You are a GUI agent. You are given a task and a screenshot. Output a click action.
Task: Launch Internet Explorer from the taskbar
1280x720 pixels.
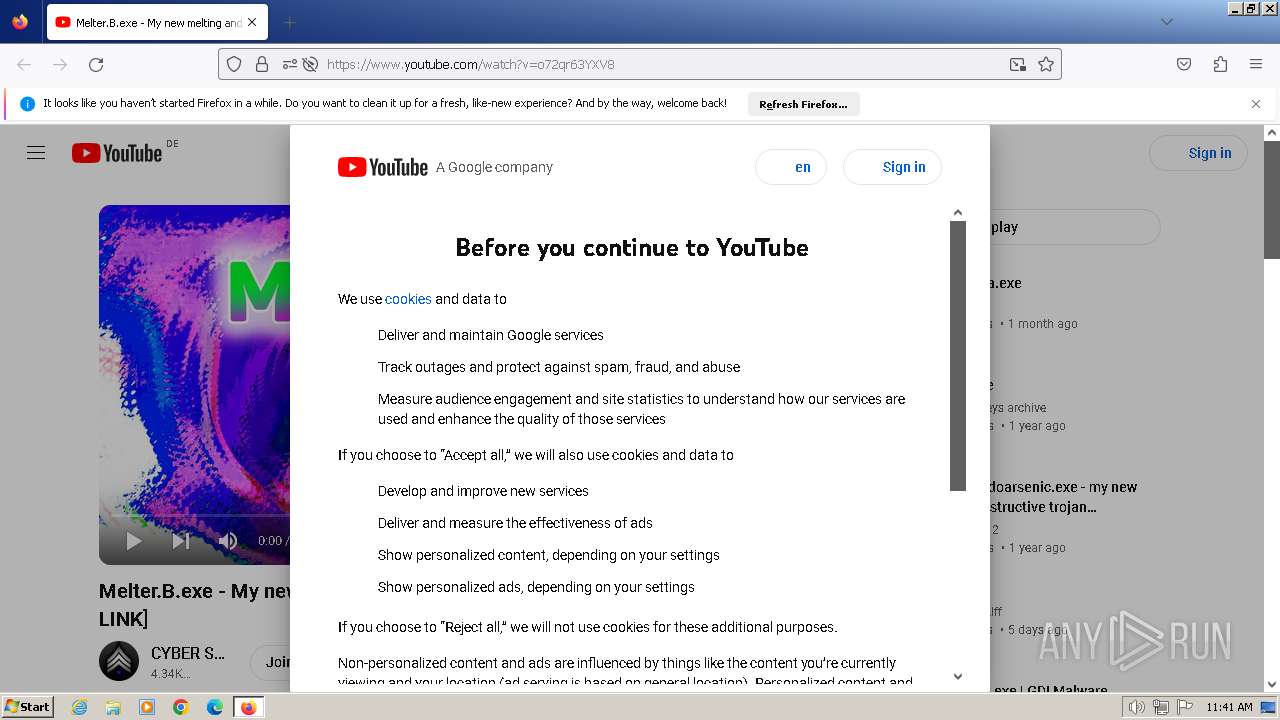click(x=79, y=707)
